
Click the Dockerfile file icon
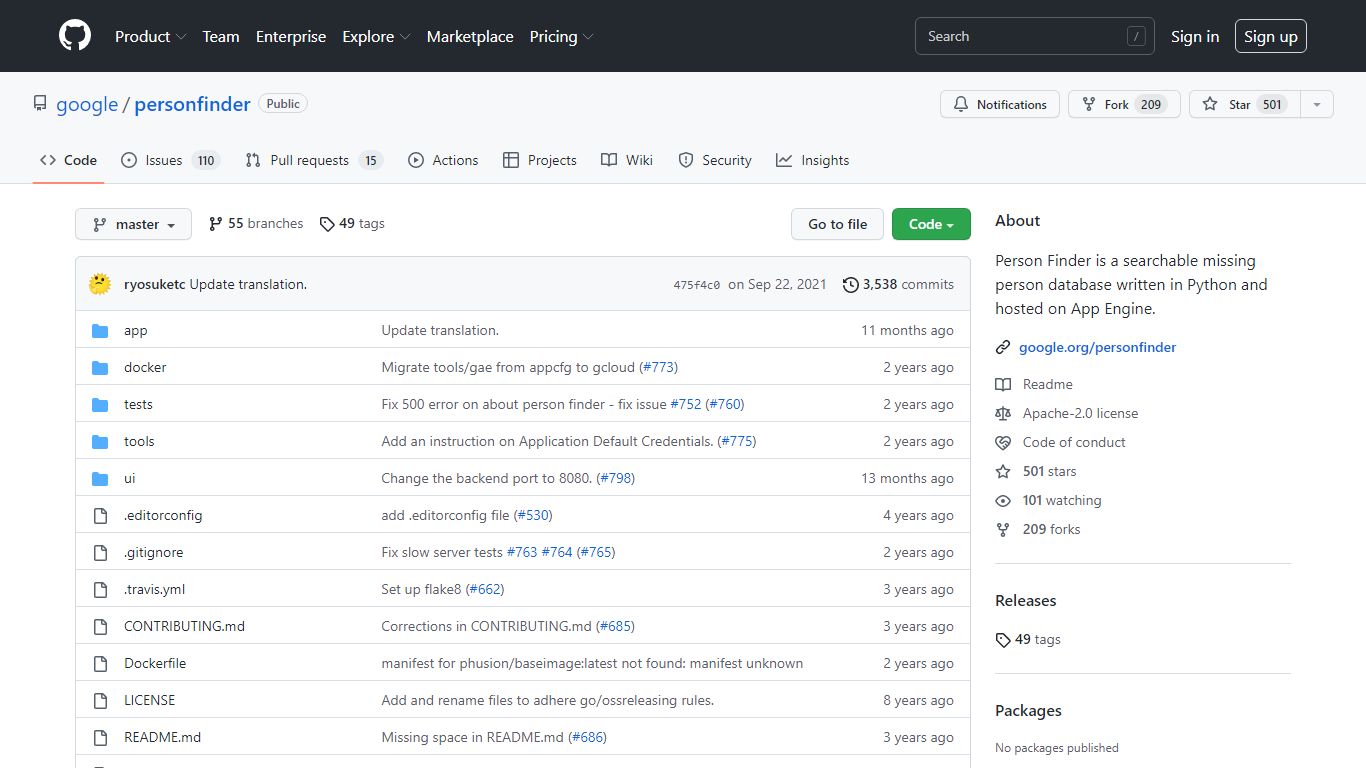(x=100, y=663)
